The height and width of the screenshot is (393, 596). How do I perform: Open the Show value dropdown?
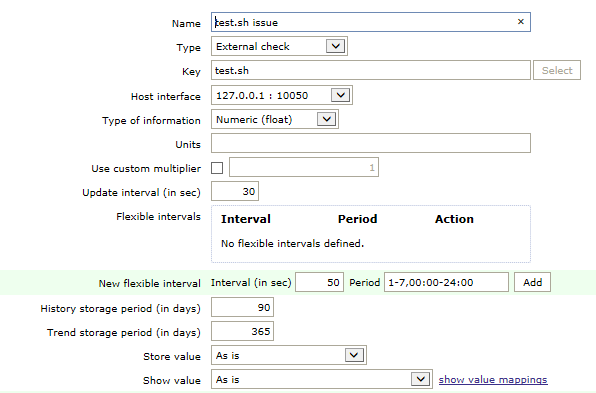coord(322,379)
